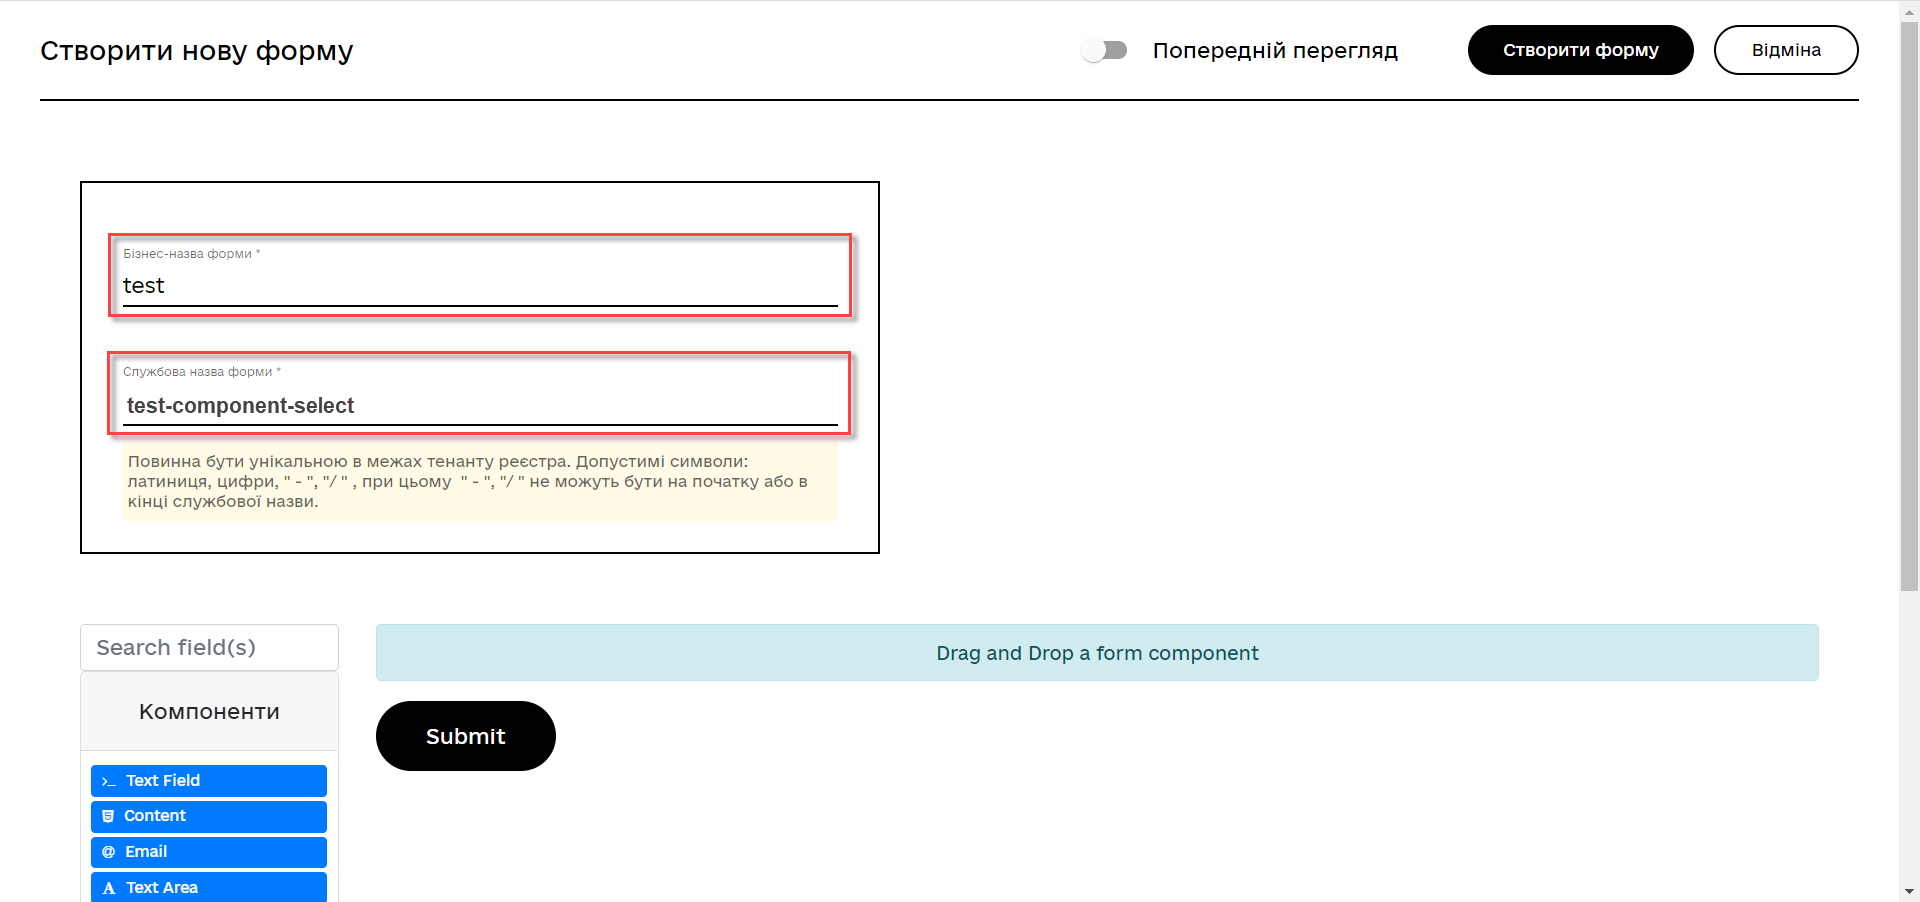
Task: Click the Email at-sign icon
Action: (x=108, y=852)
